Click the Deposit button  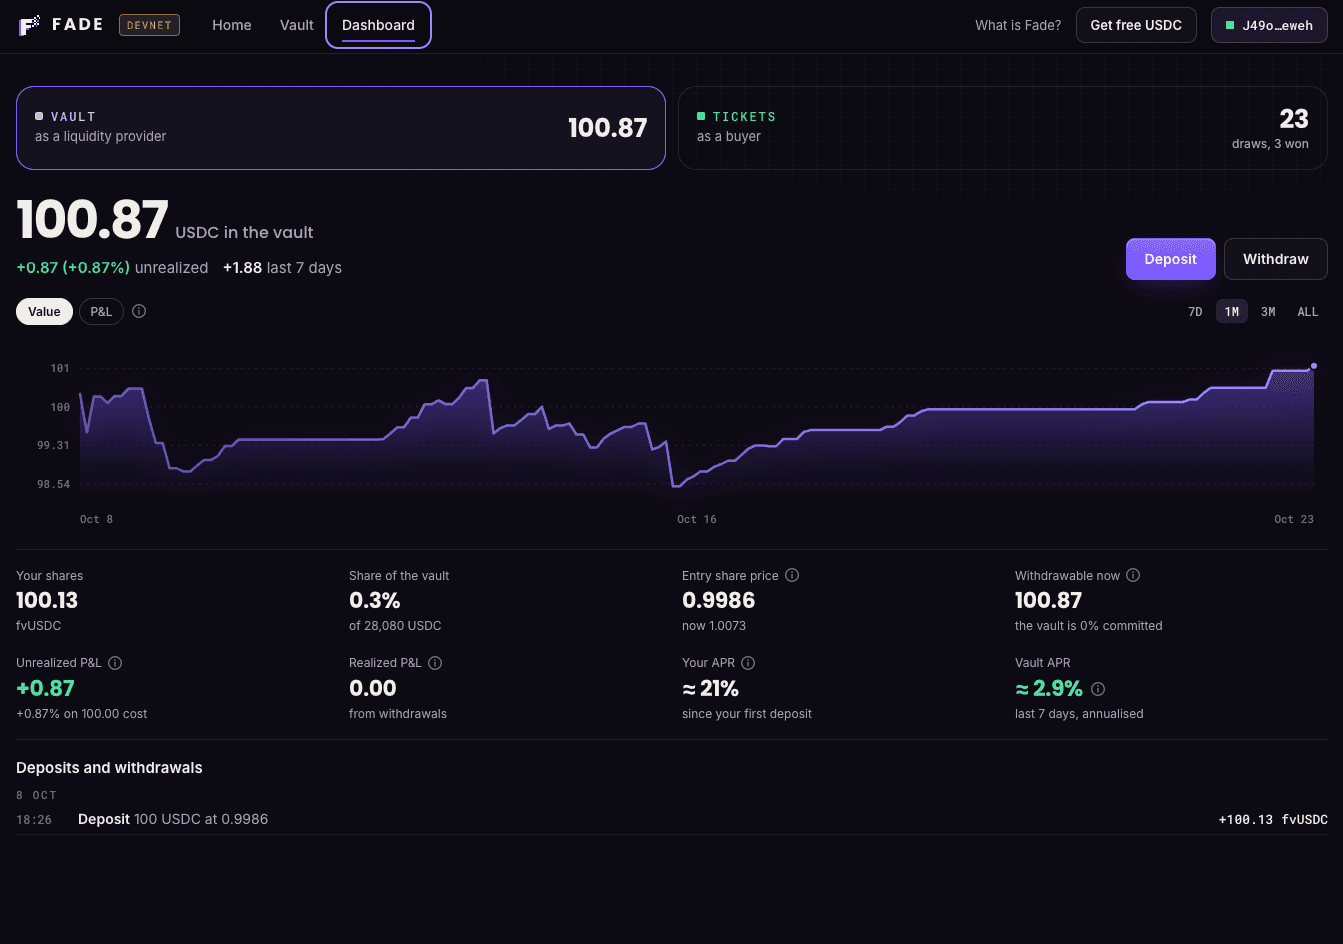coord(1171,259)
